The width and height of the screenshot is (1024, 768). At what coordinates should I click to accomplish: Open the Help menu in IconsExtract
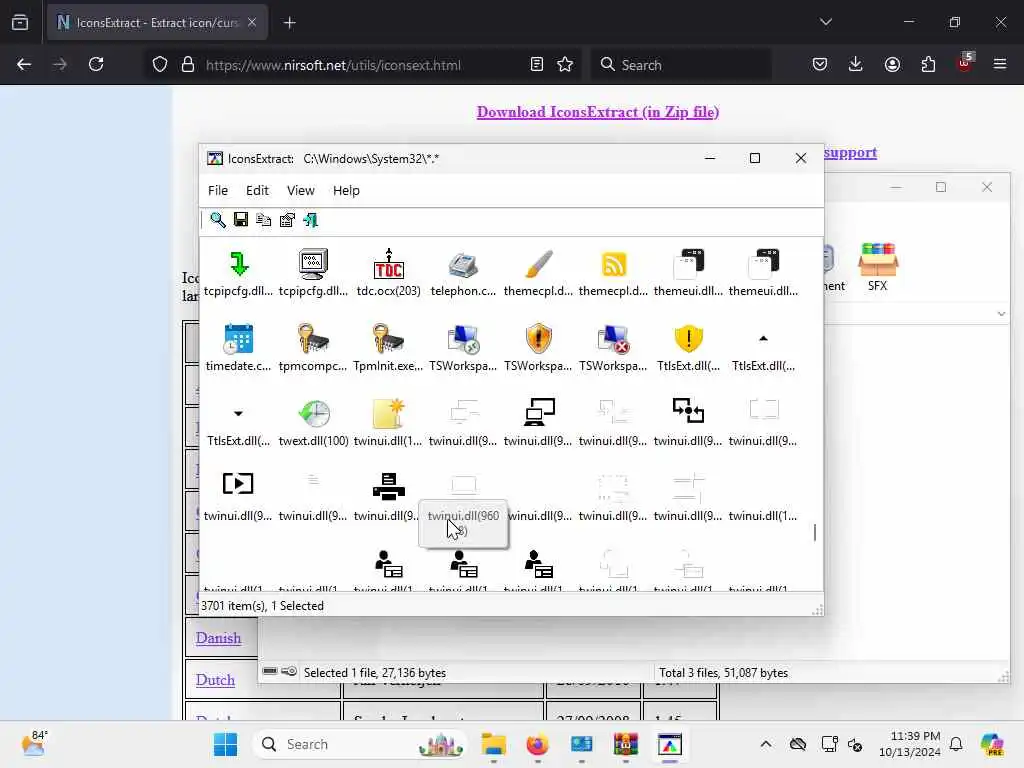346,191
